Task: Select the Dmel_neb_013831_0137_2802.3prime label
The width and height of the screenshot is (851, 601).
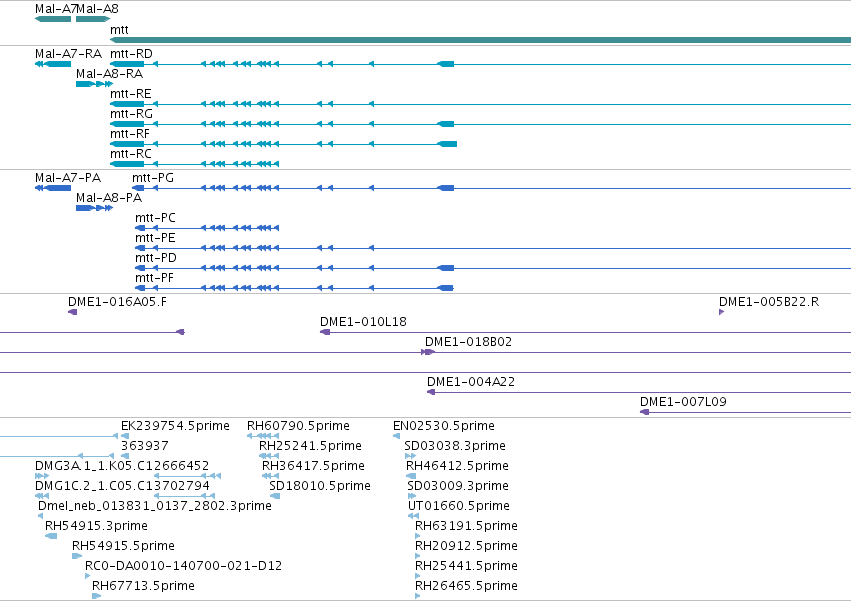Action: (x=155, y=507)
